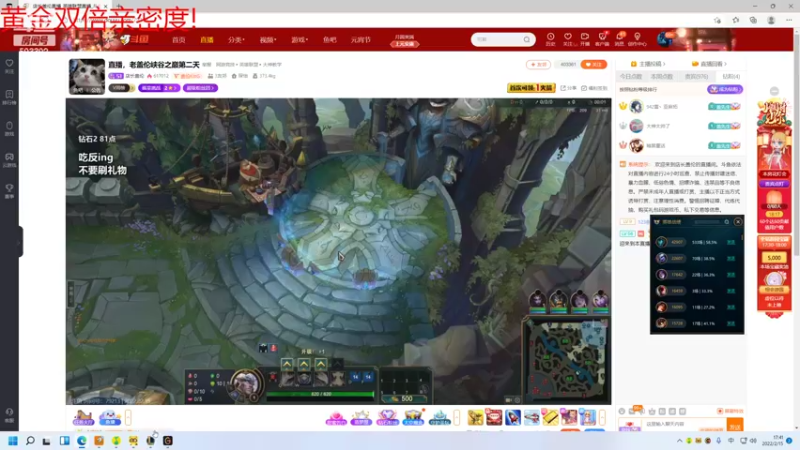Viewport: 800px width, 450px height.
Task: Click the first golden gift icon
Action: (476, 417)
